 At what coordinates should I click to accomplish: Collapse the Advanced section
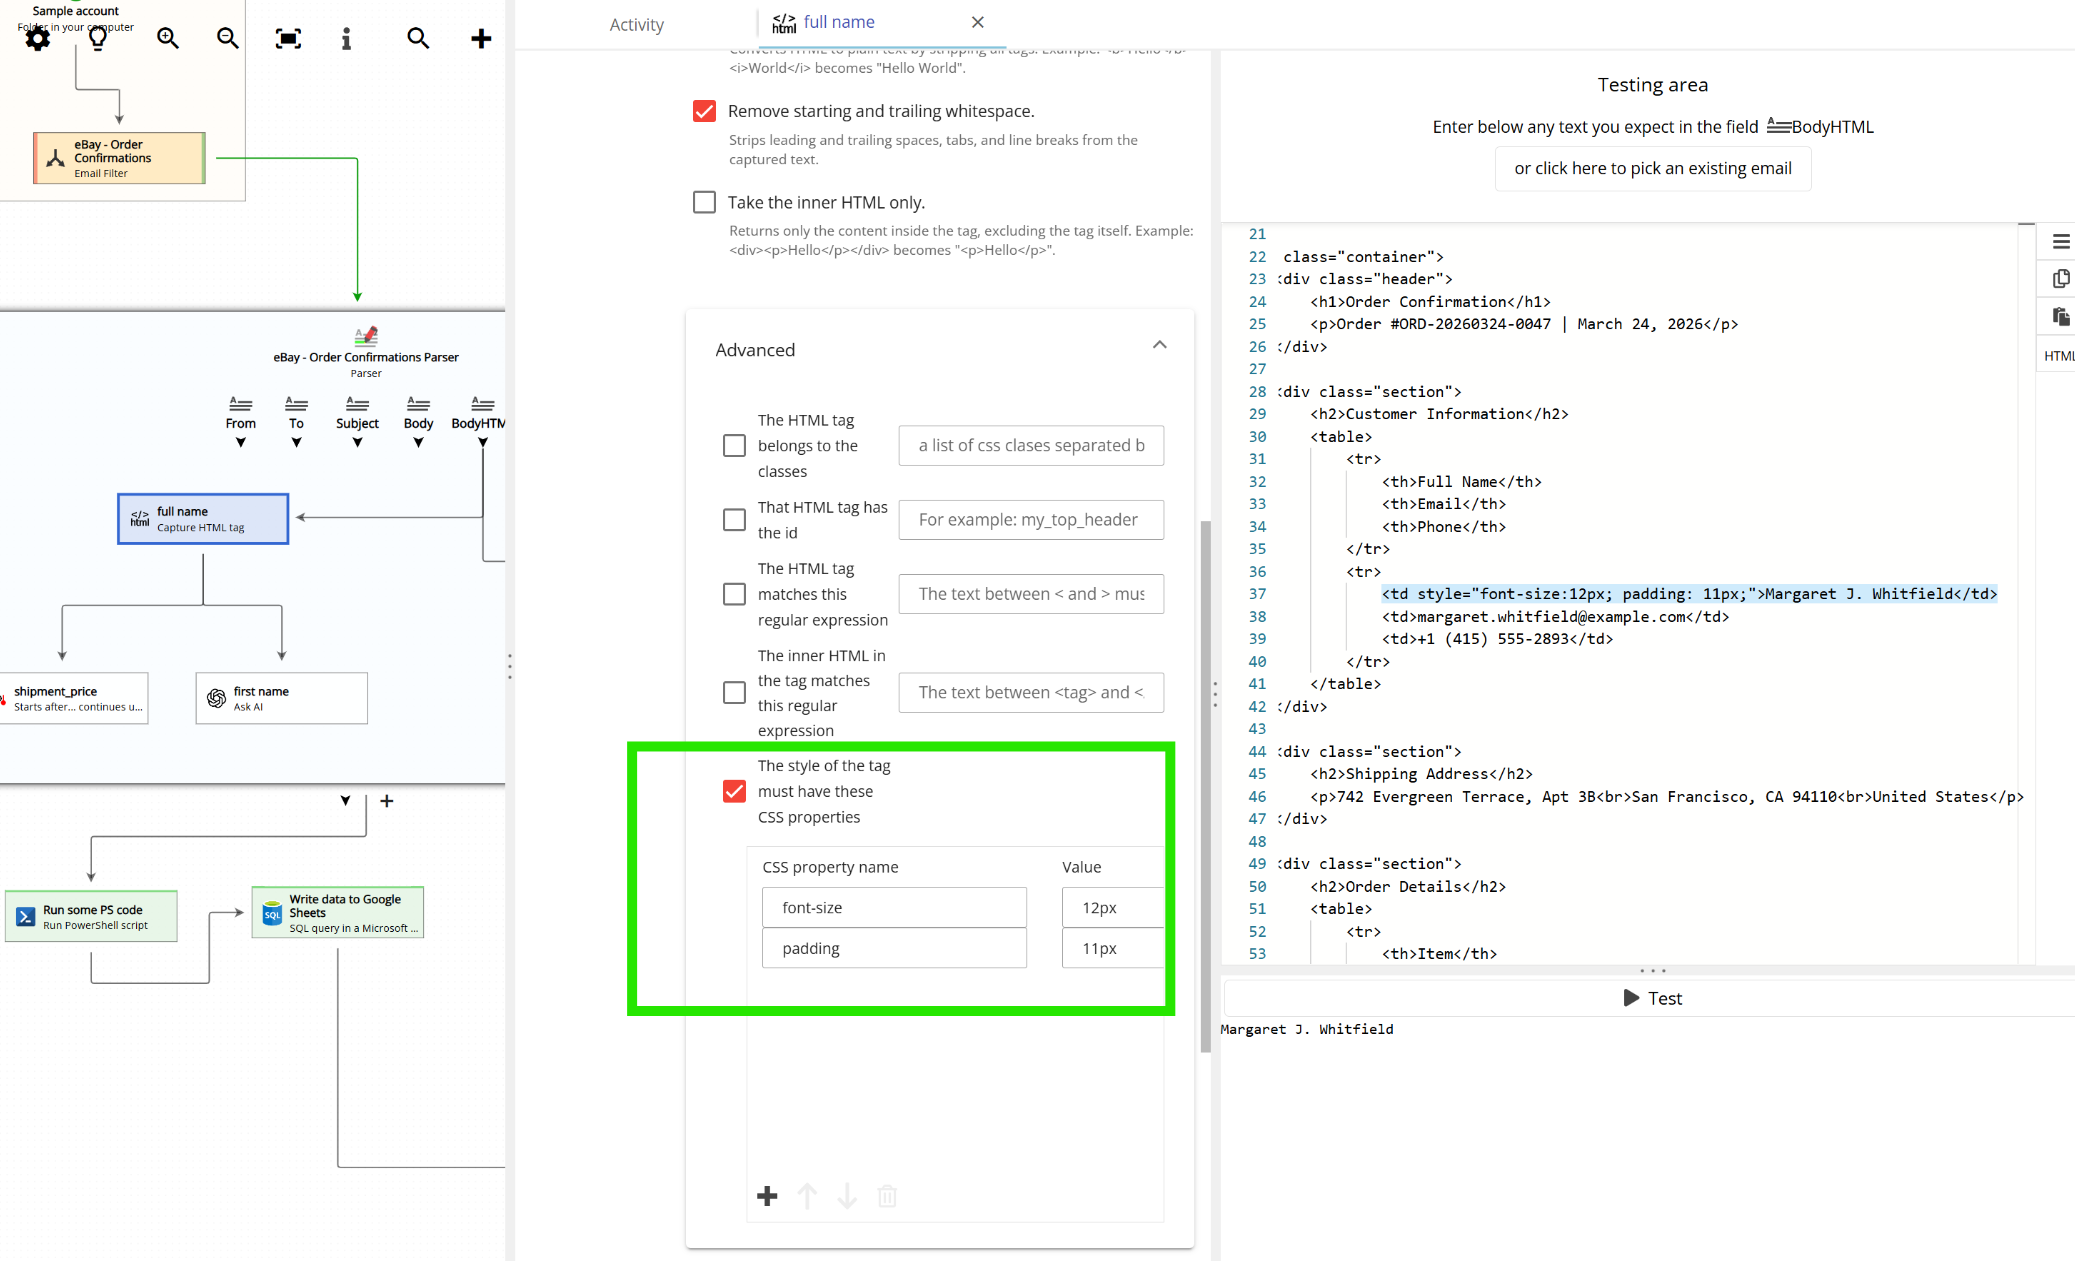point(1160,345)
